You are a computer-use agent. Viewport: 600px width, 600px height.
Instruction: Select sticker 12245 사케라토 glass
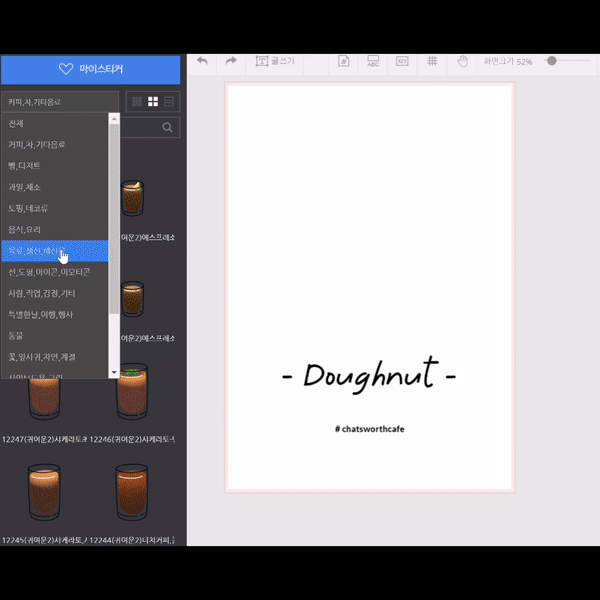pyautogui.click(x=44, y=492)
